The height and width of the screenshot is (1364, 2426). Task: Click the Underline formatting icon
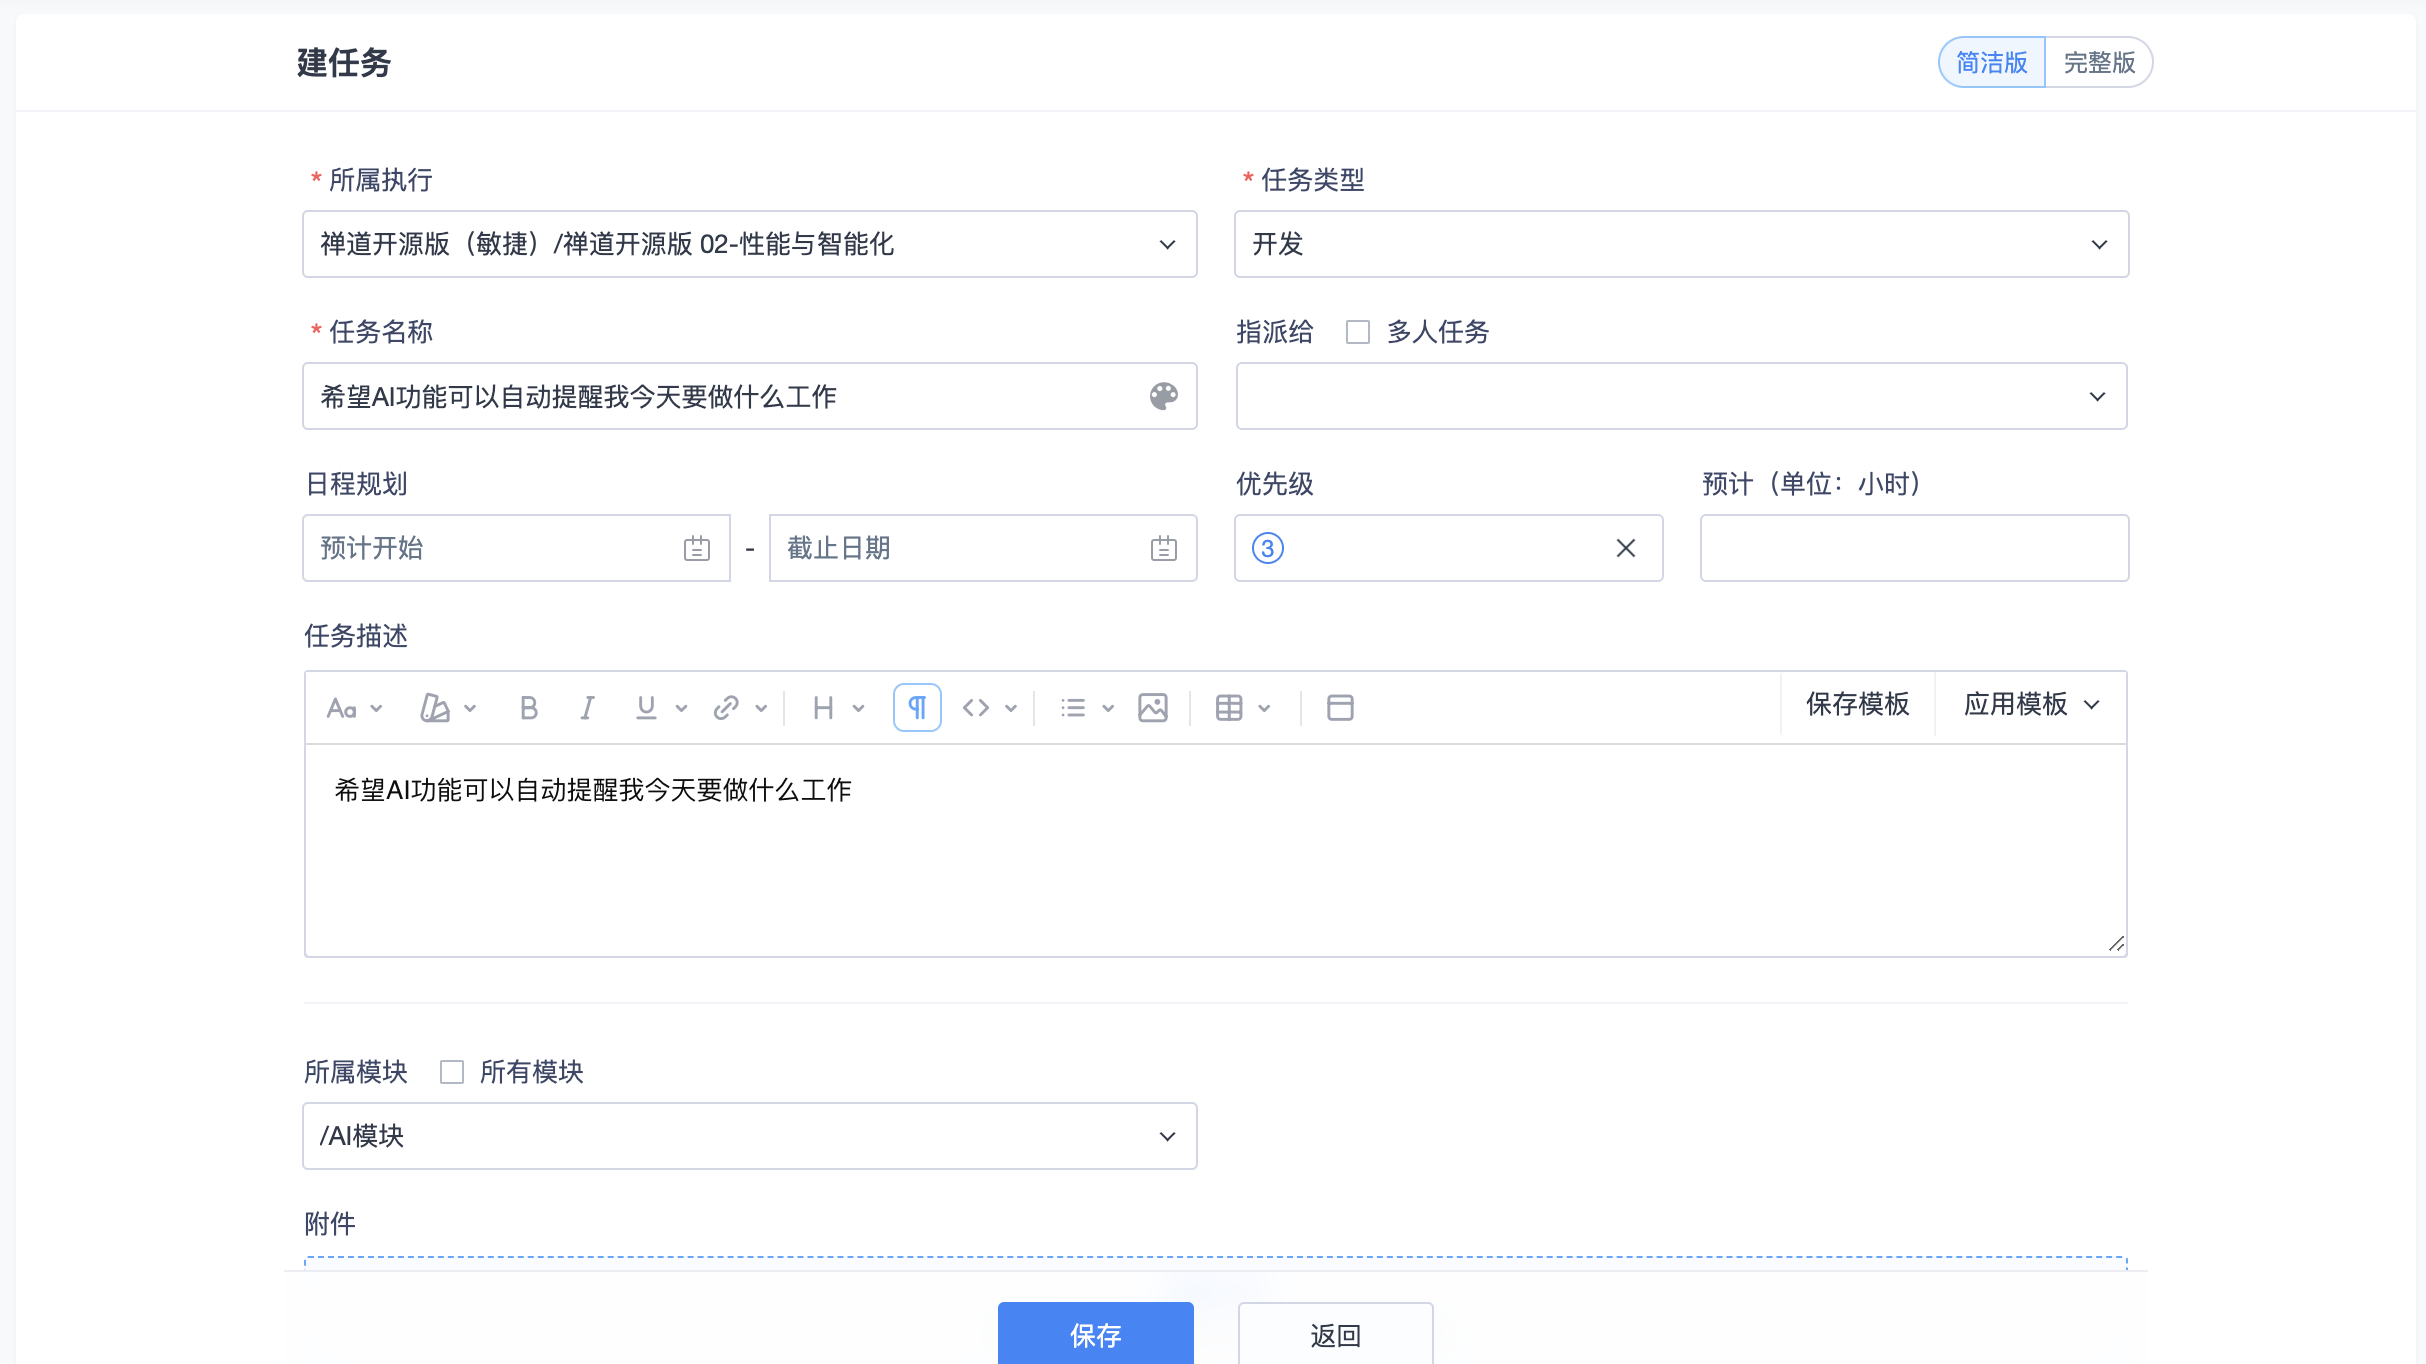[646, 708]
